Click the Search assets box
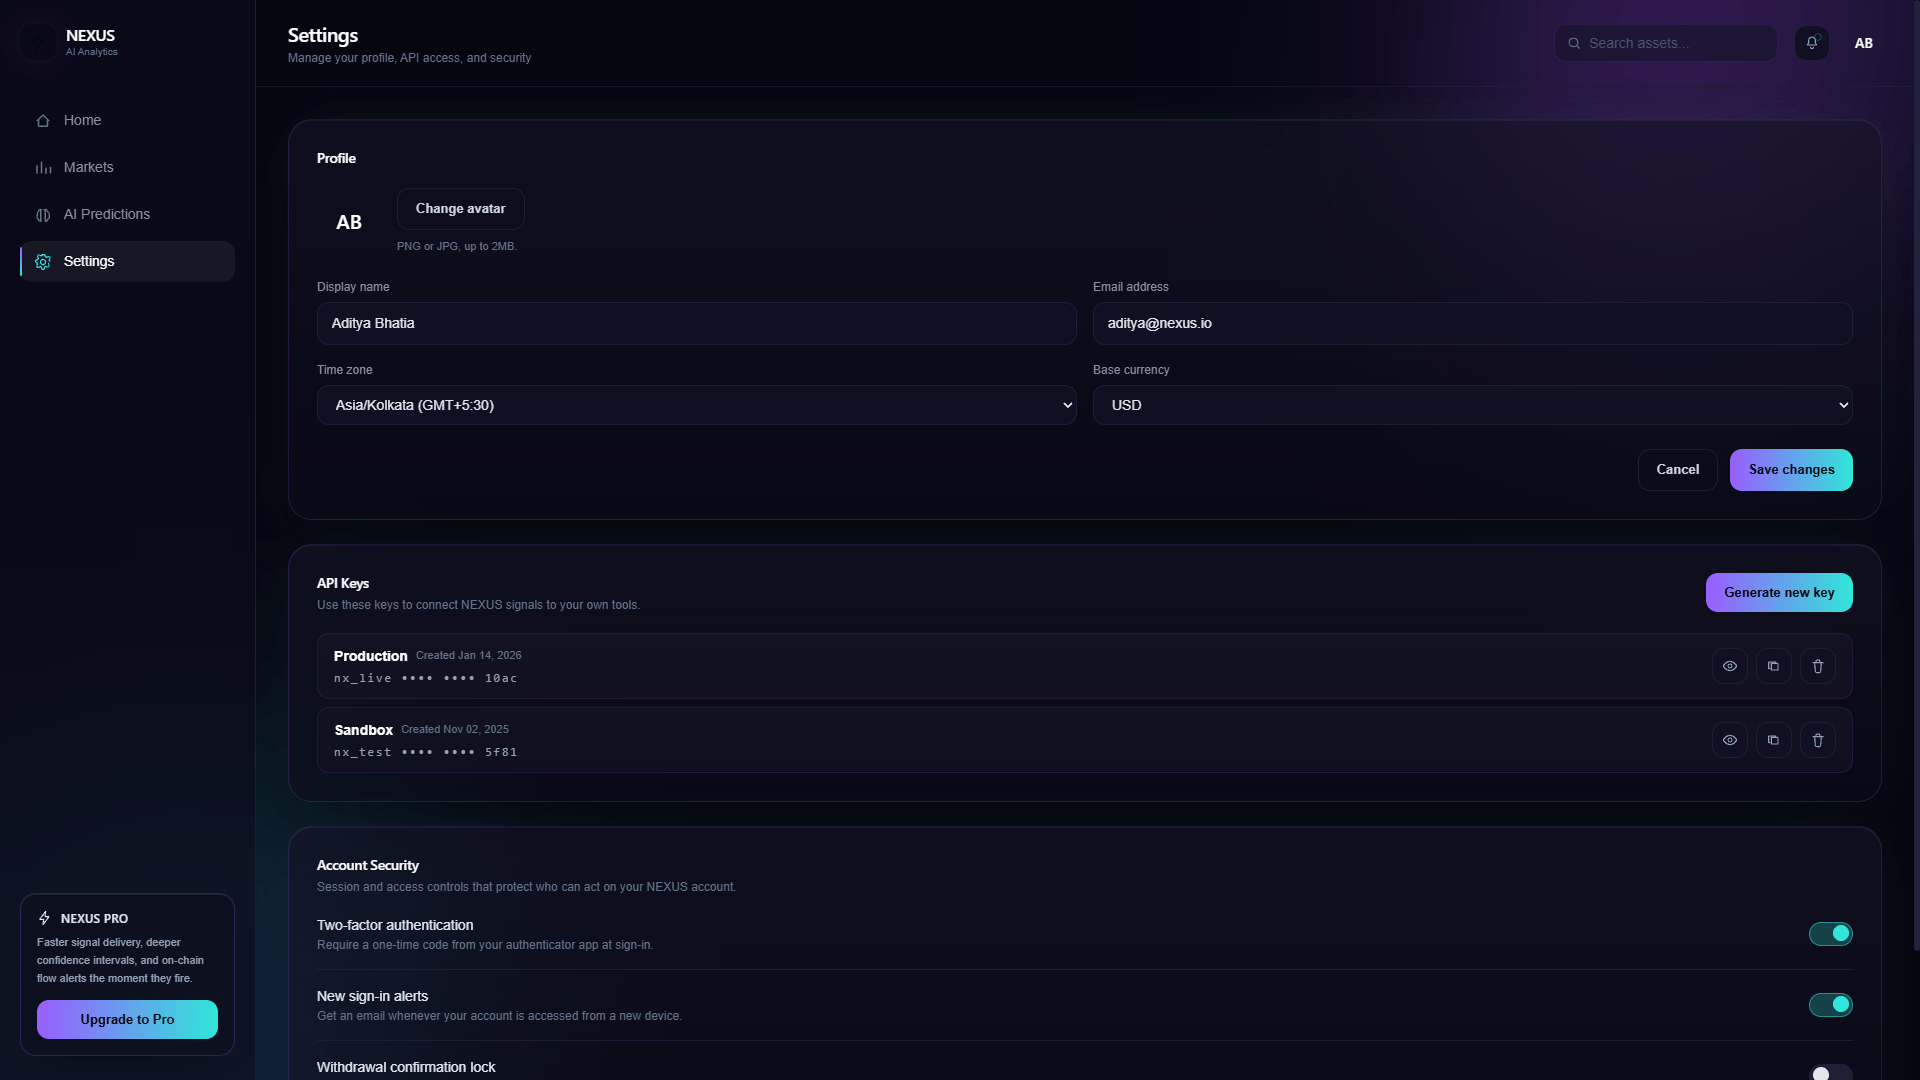 click(x=1665, y=43)
